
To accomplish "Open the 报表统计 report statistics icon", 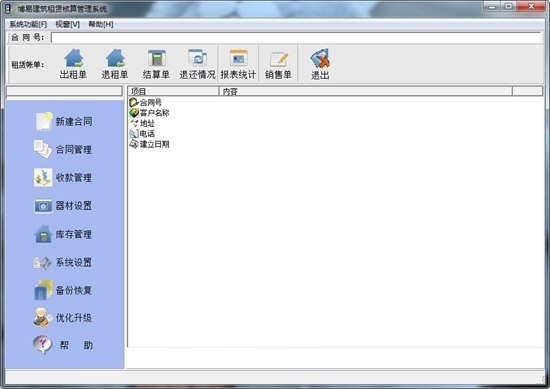I will click(x=239, y=58).
